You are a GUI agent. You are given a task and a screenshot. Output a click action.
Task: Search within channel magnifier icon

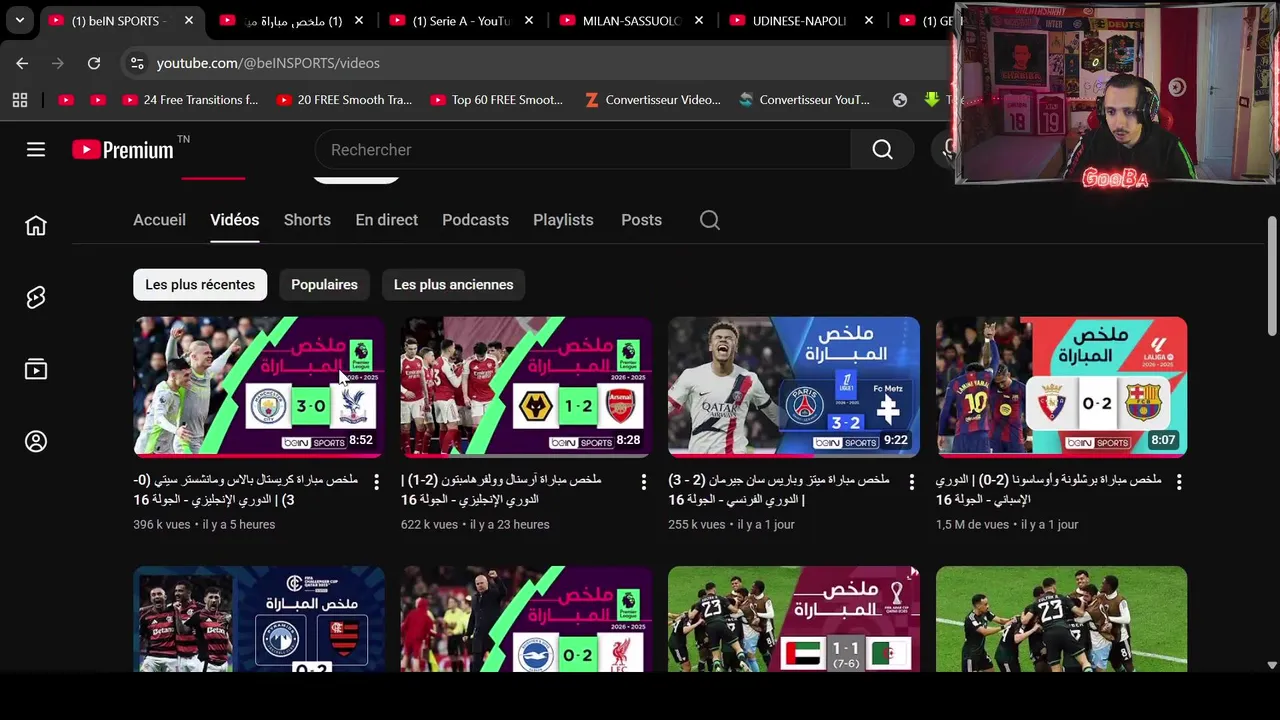(x=710, y=220)
